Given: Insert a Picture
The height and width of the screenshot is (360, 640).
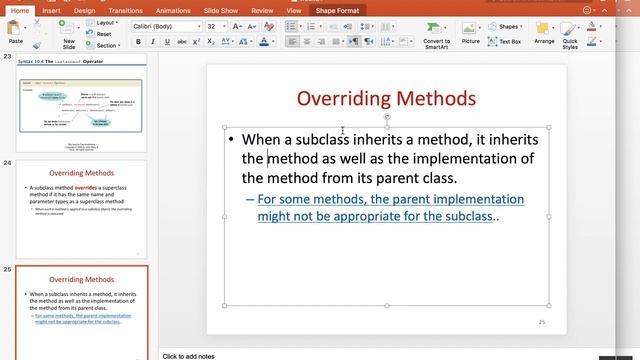Looking at the screenshot, I should click(470, 33).
